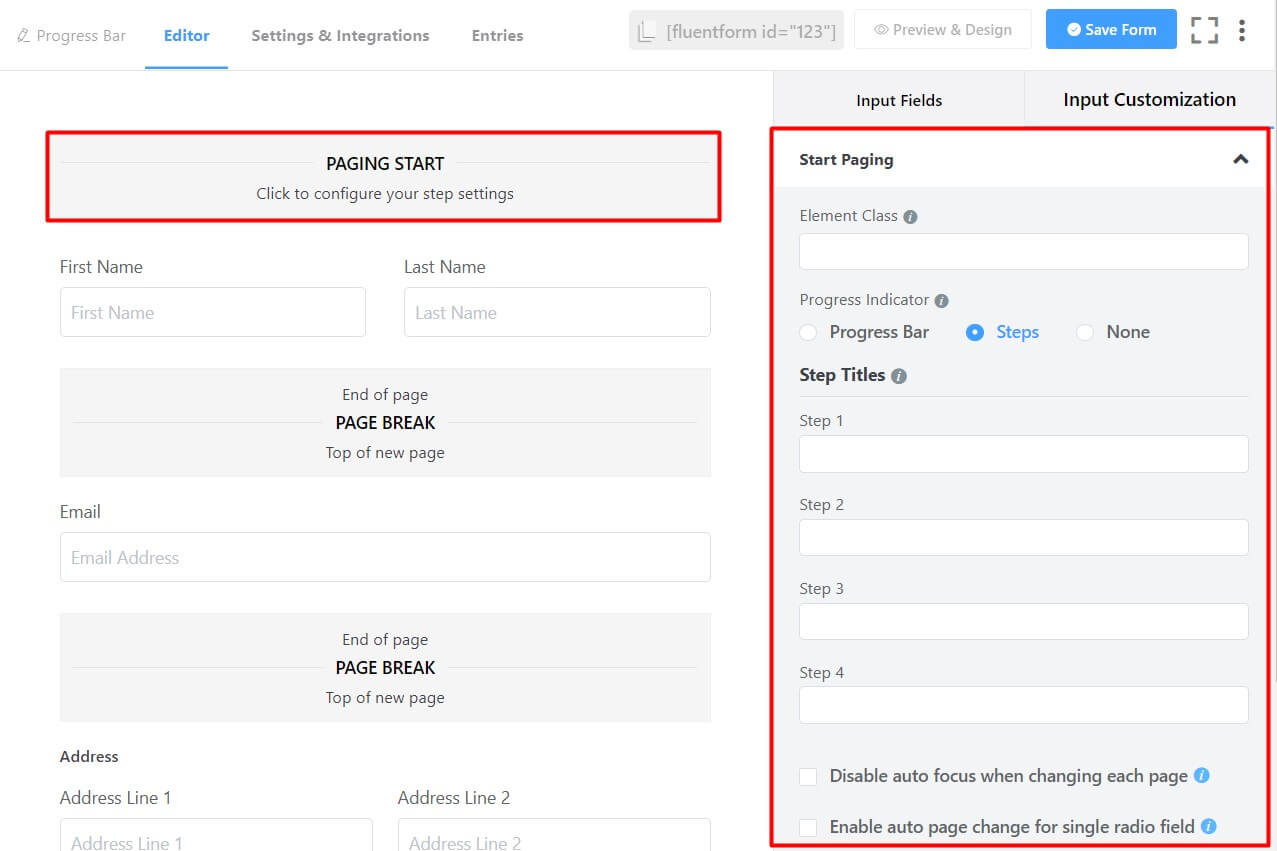The width and height of the screenshot is (1277, 851).
Task: Open the Progress Indicator tooltip icon
Action: click(942, 300)
